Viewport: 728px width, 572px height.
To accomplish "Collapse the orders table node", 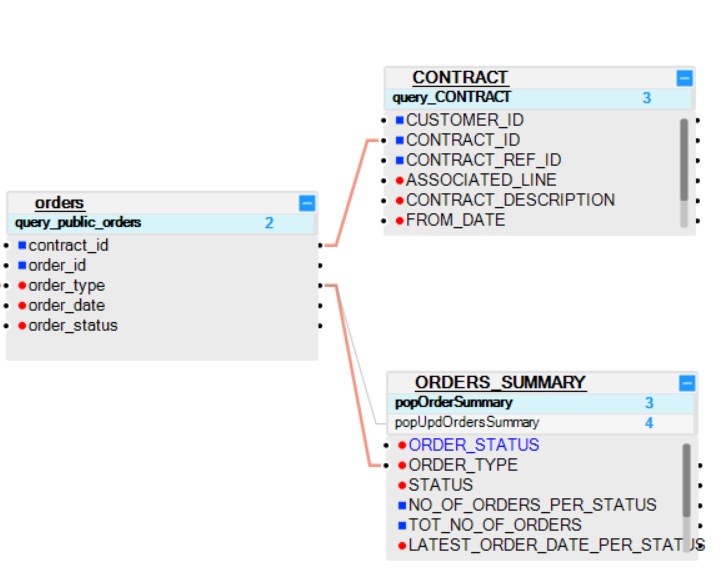I will 307,203.
